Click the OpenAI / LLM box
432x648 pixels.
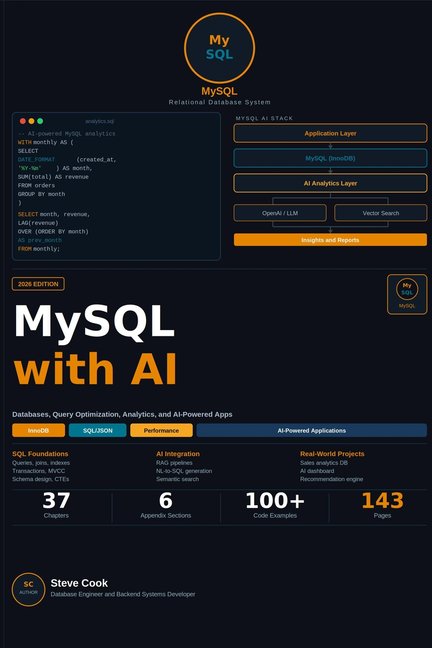coord(280,213)
